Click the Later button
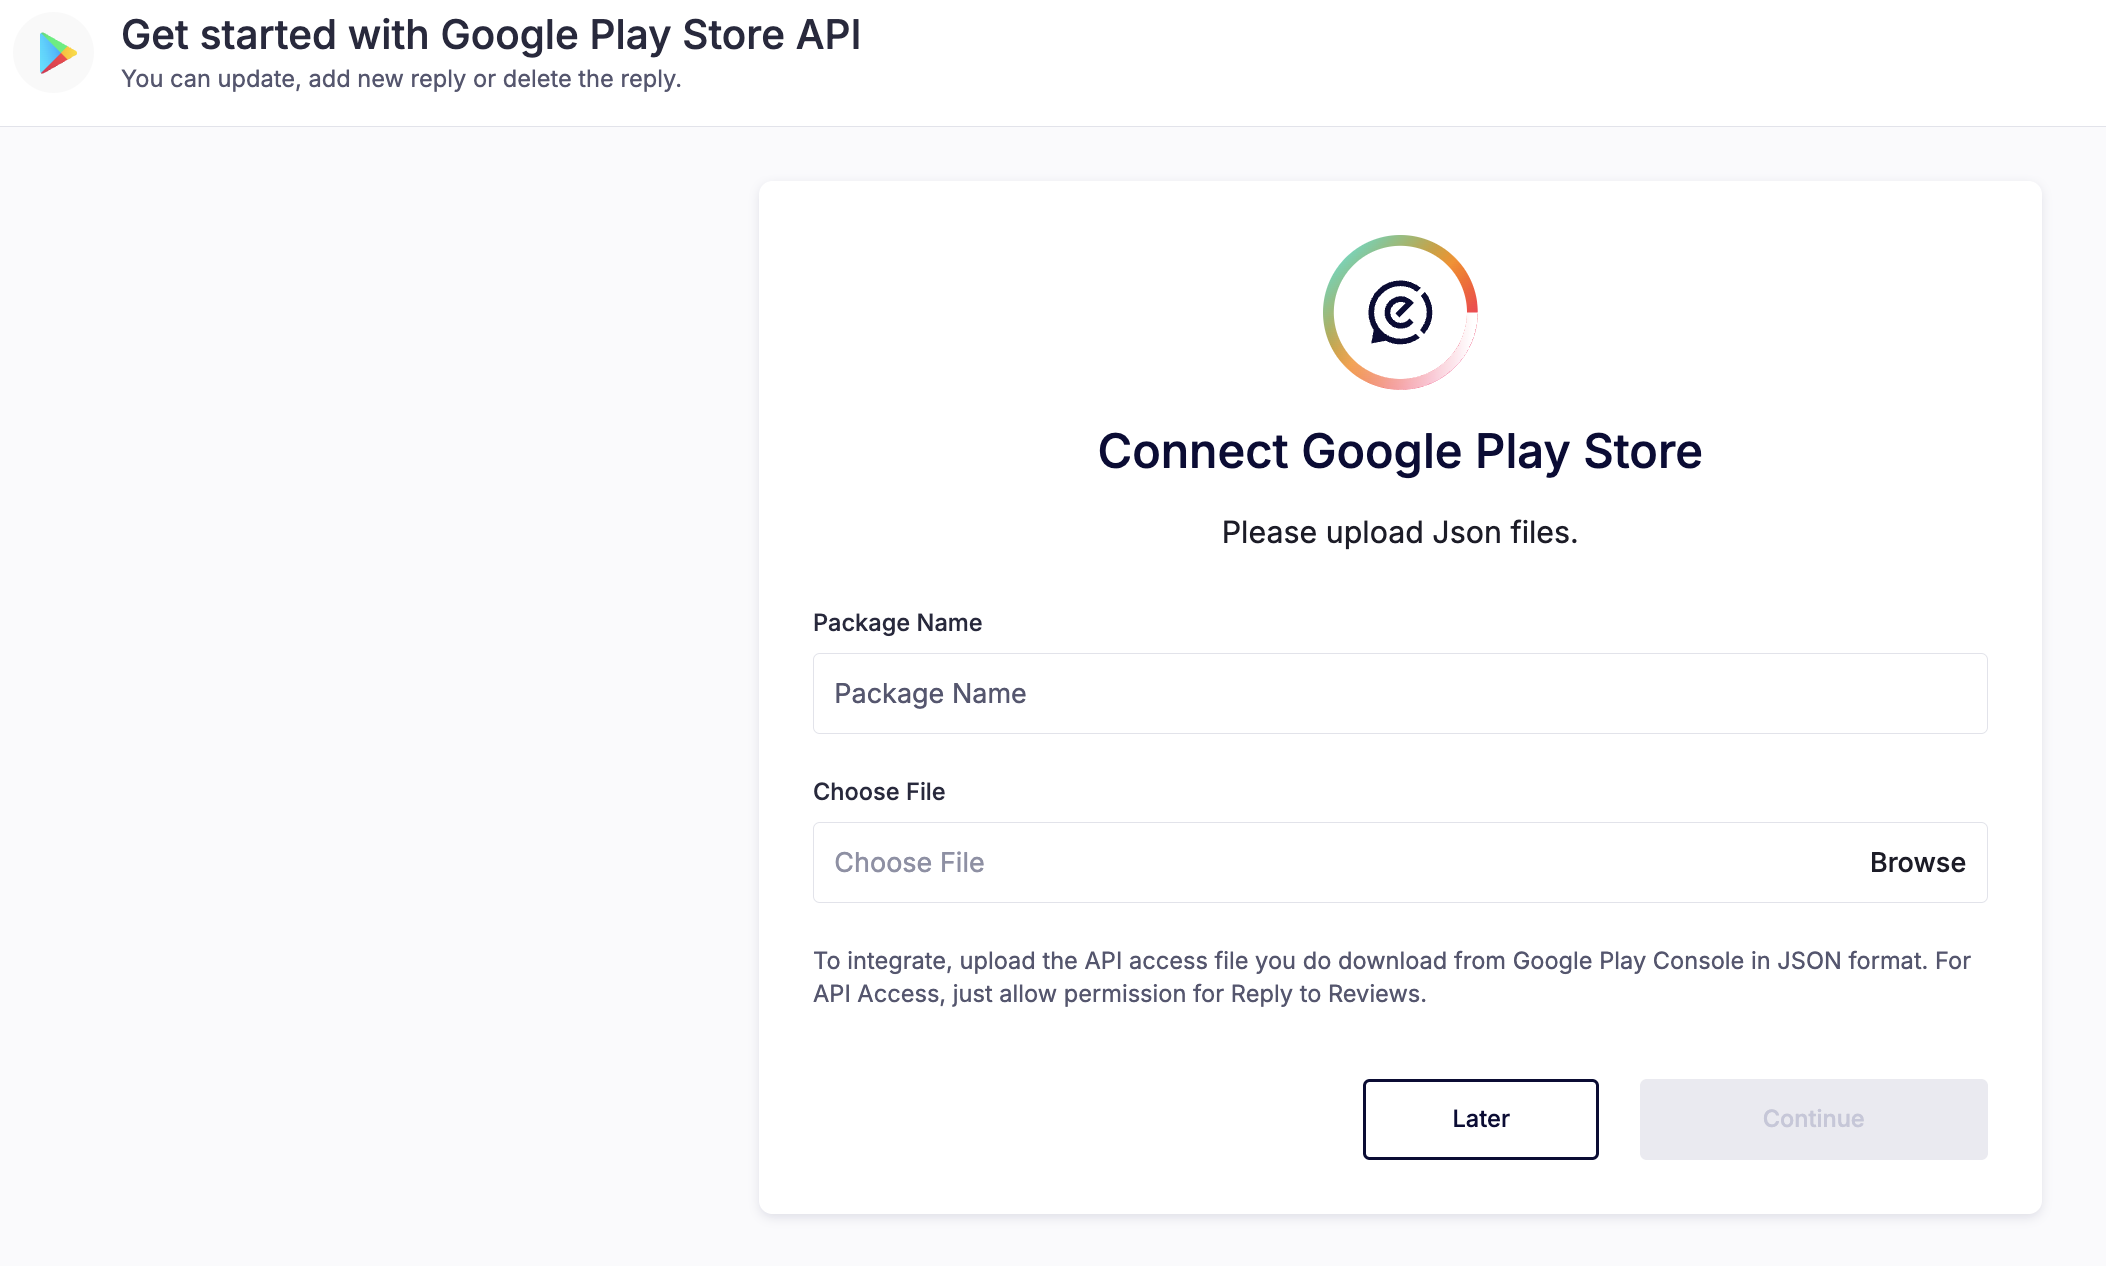Screen dimensions: 2106x1266 pos(1480,1119)
